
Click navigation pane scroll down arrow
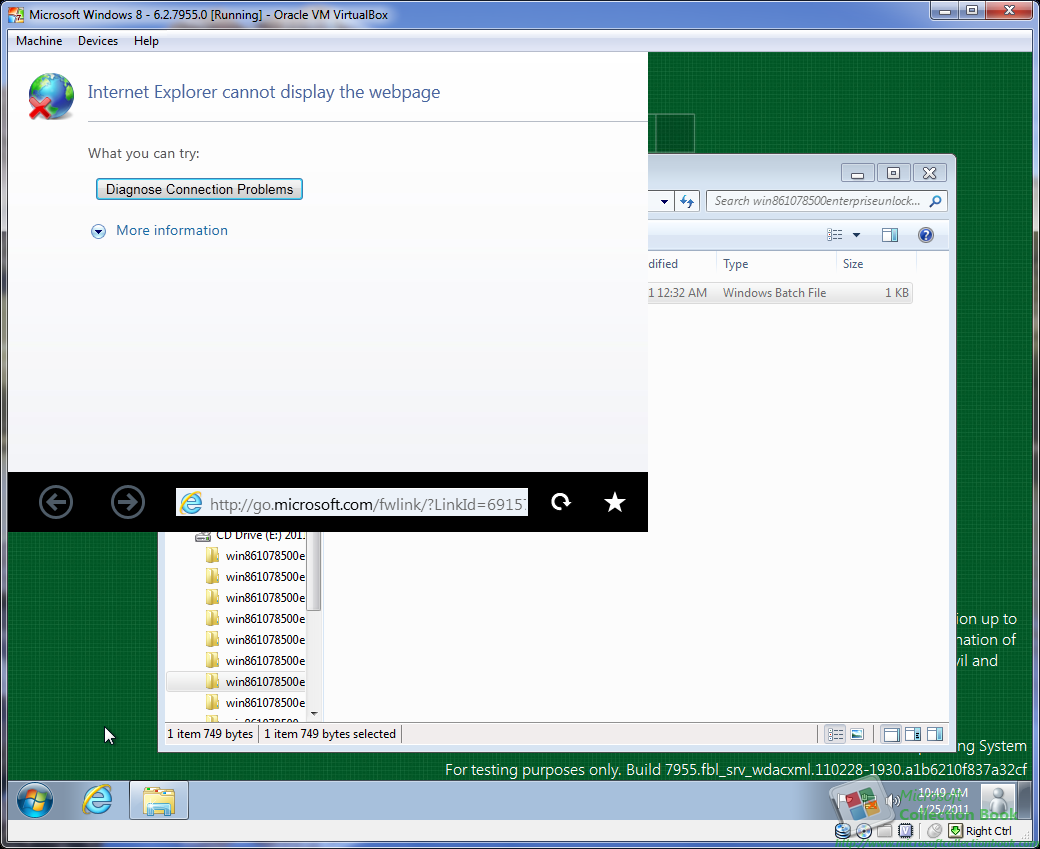[314, 714]
